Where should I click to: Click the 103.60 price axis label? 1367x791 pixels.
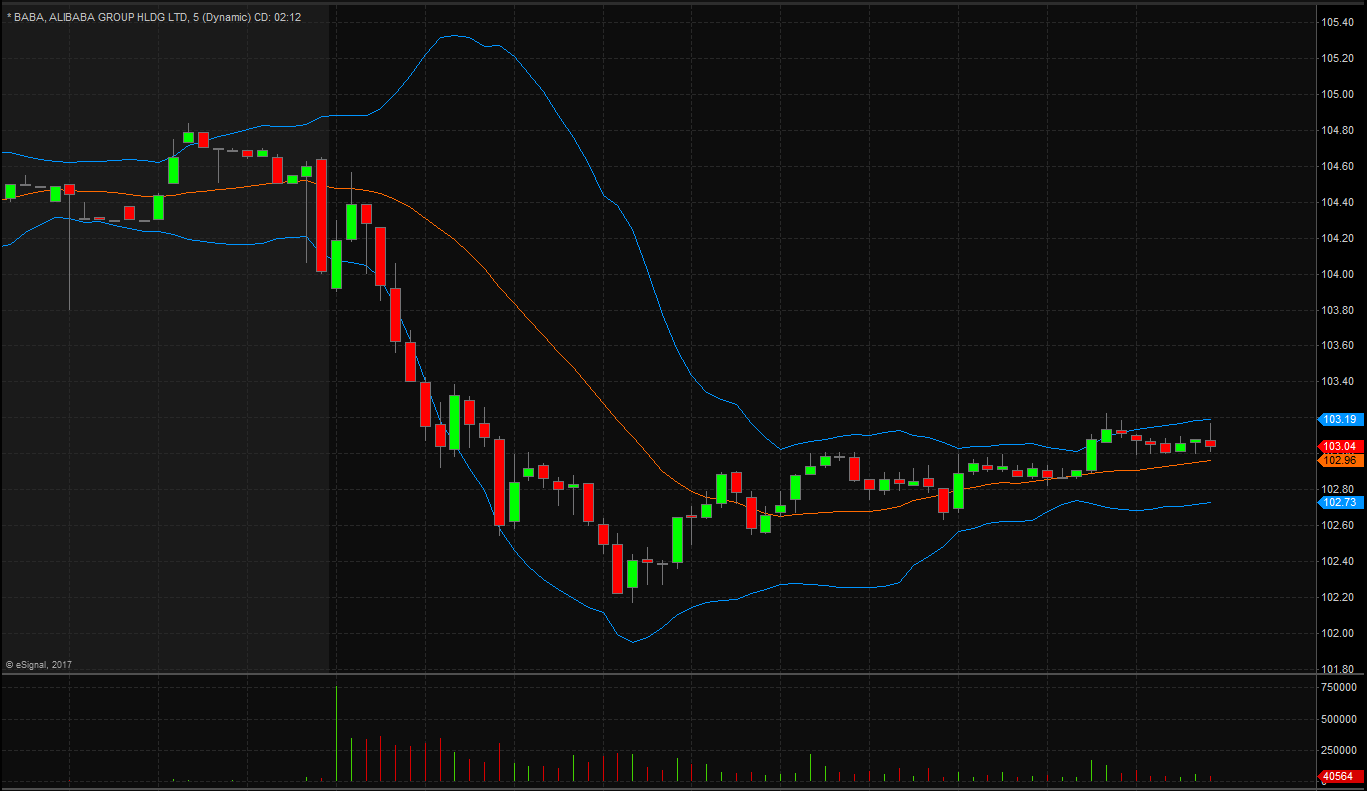1338,345
